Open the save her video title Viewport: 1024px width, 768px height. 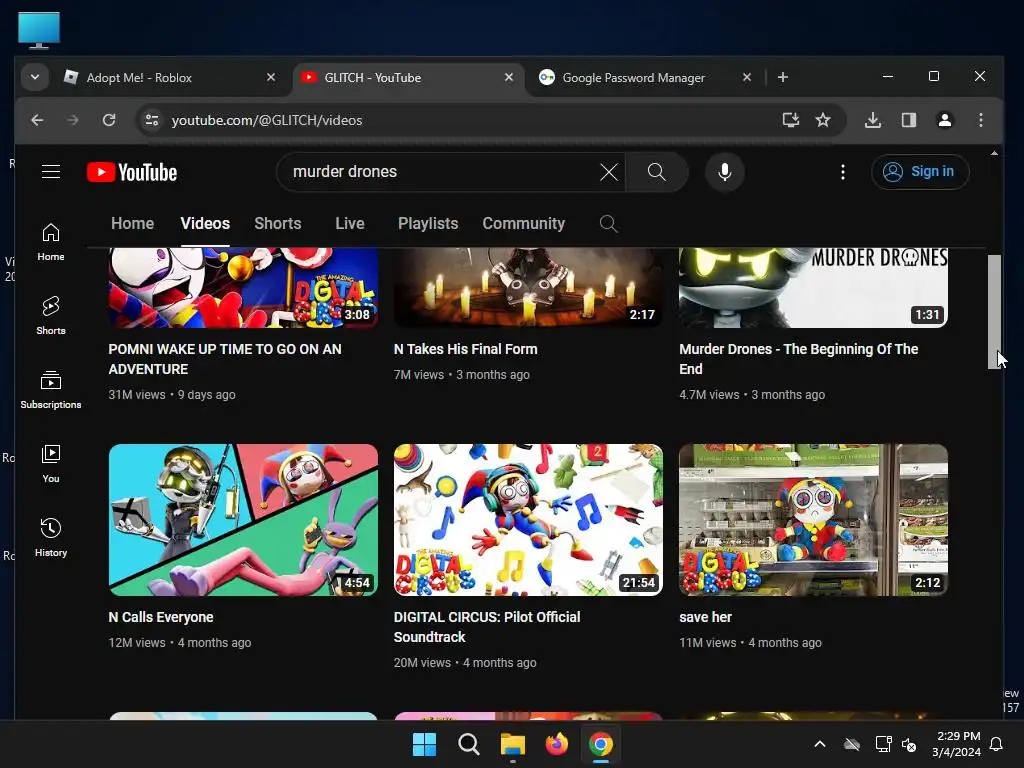pos(705,617)
